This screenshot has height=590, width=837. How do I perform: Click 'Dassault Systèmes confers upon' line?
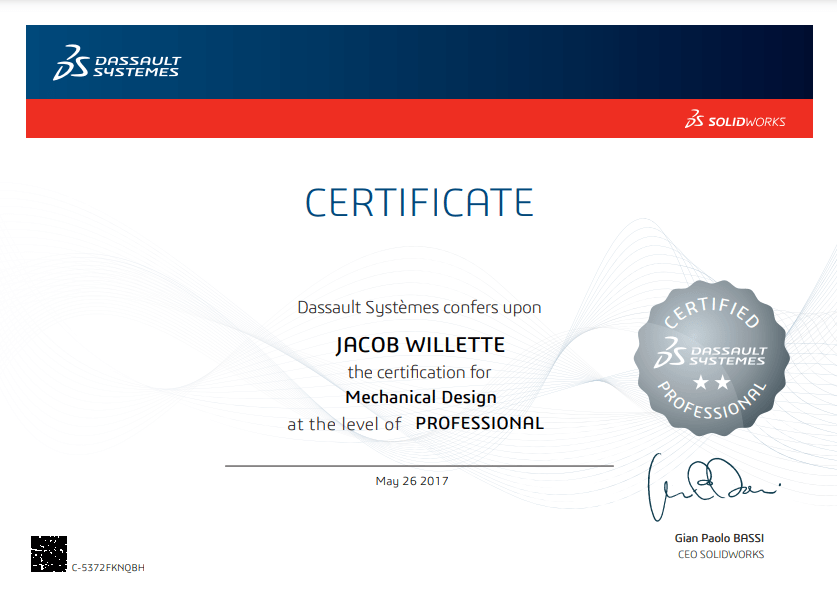[419, 308]
